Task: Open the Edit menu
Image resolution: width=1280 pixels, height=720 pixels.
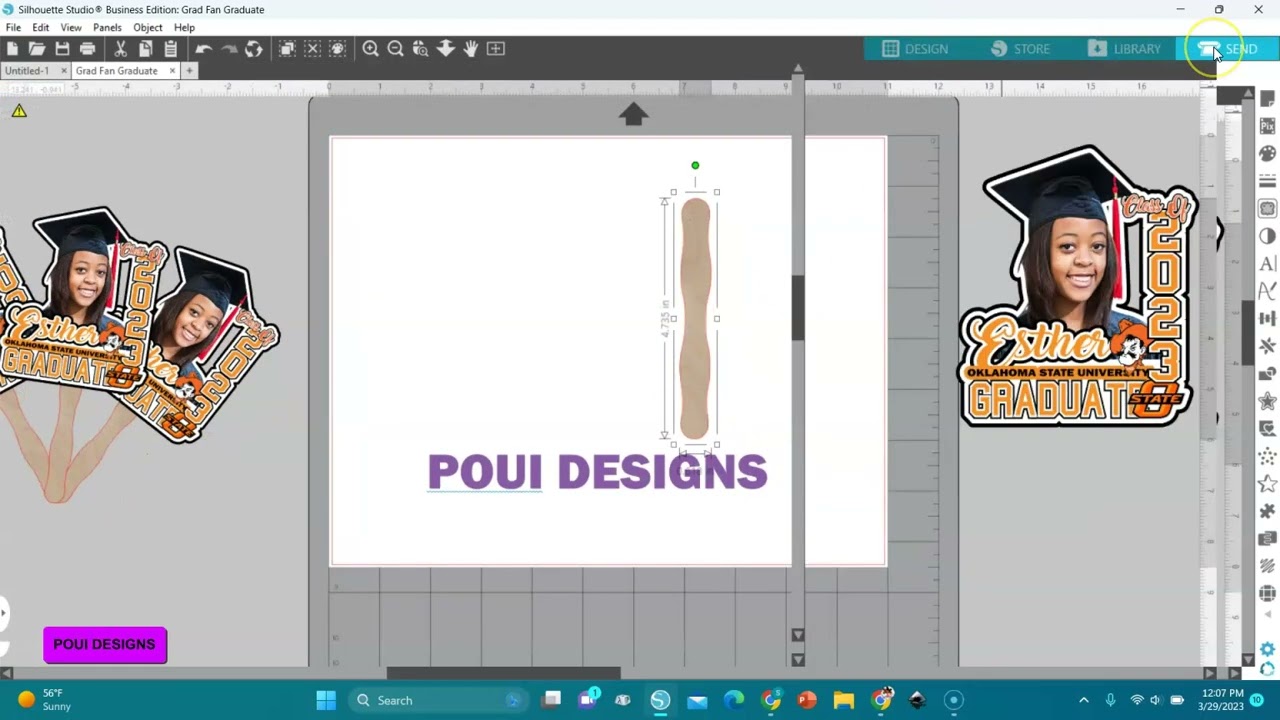Action: coord(40,27)
